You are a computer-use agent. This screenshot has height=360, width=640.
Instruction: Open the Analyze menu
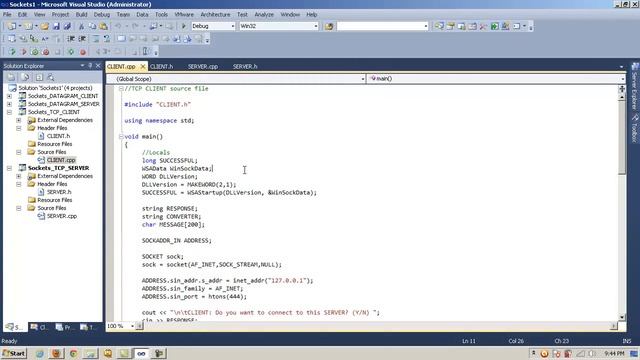coord(264,14)
